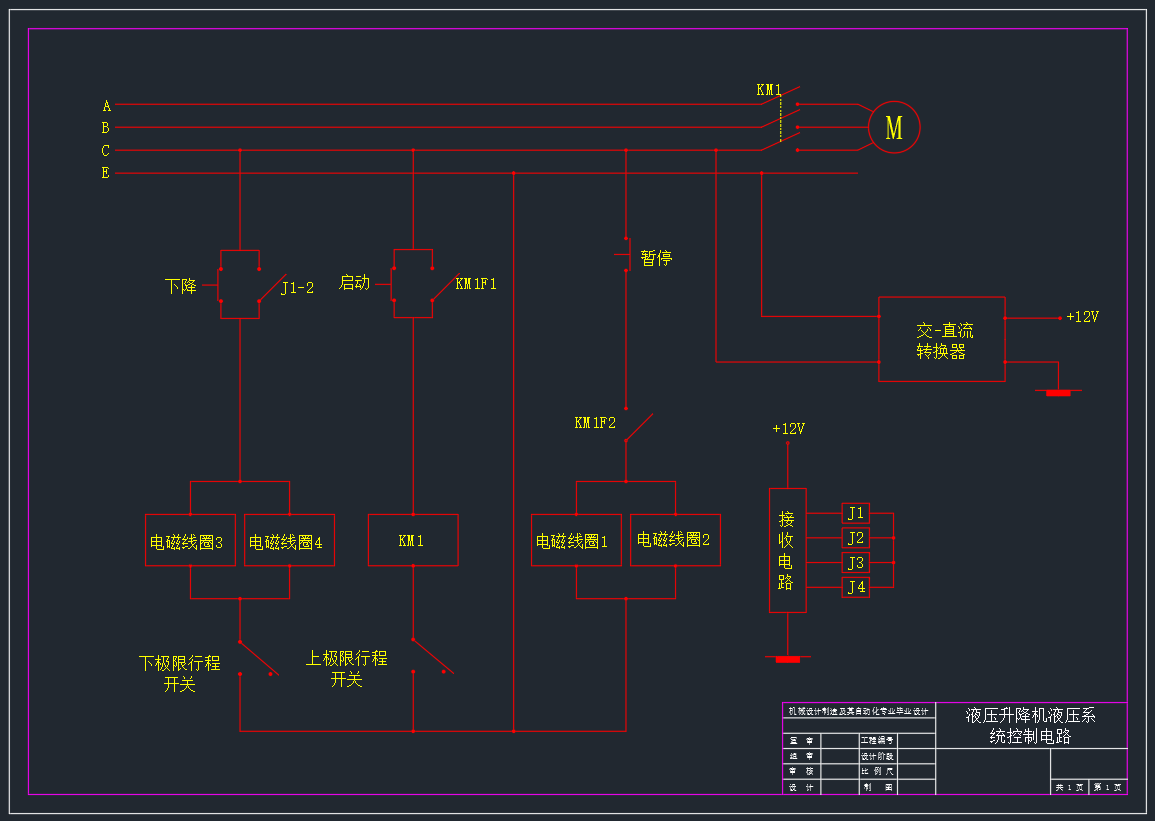
Task: Select the 电磁线圈4 coil box
Action: coord(289,541)
